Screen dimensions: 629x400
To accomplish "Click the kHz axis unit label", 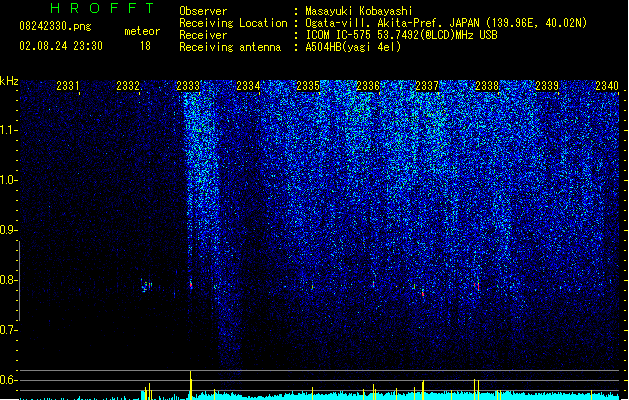I will click(9, 81).
